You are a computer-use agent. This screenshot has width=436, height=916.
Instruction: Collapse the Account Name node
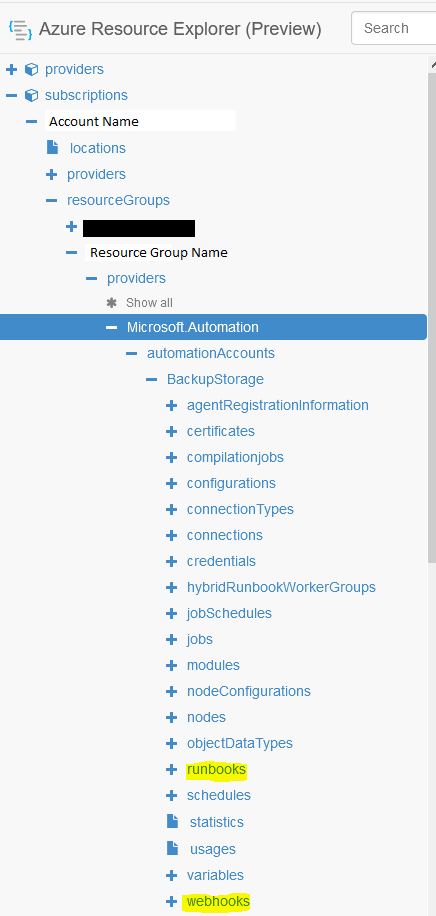(32, 122)
